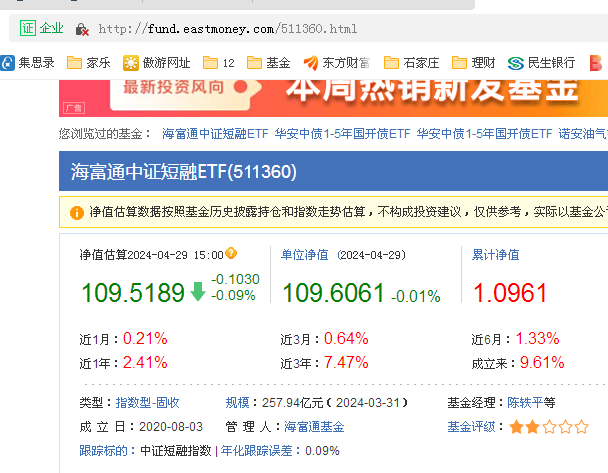This screenshot has height=473, width=608.
Task: Click the cumulative value 1.0961
Action: click(510, 292)
